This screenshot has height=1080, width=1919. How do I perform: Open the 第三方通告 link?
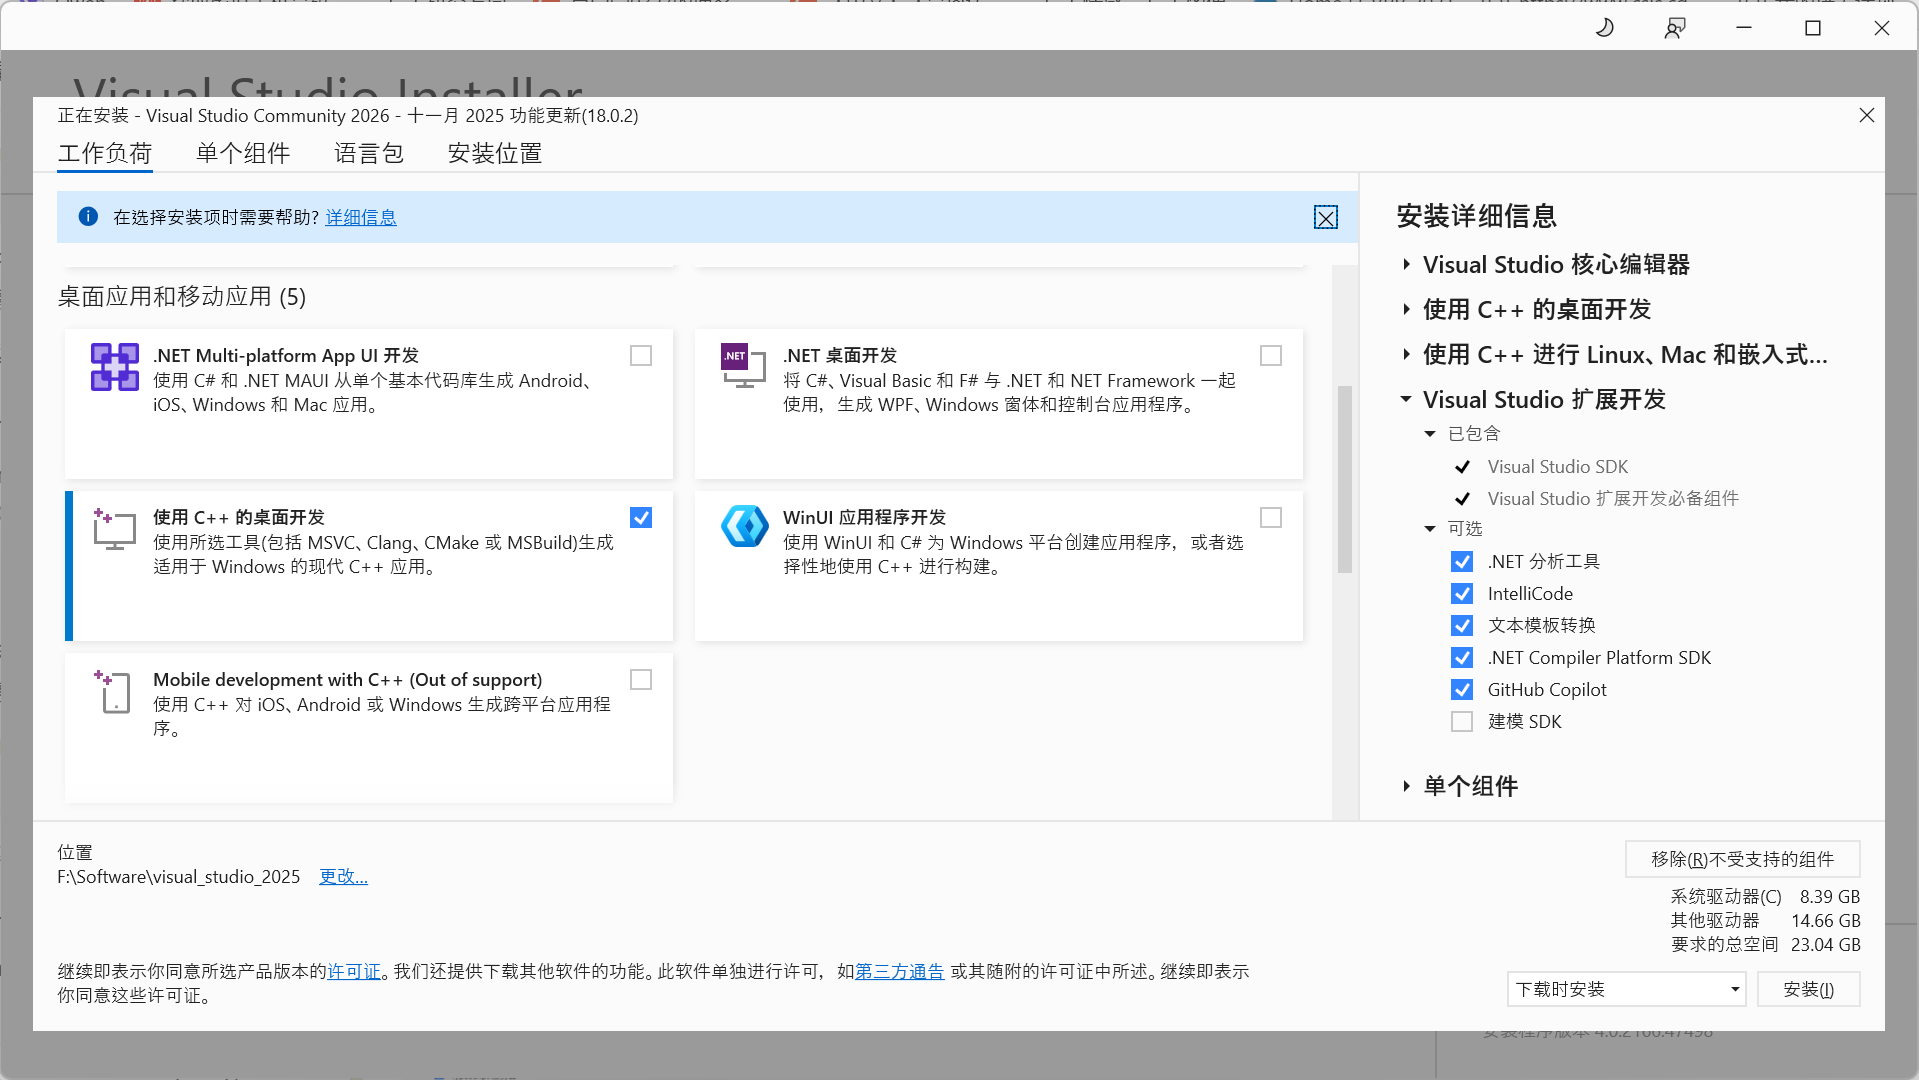pyautogui.click(x=900, y=972)
